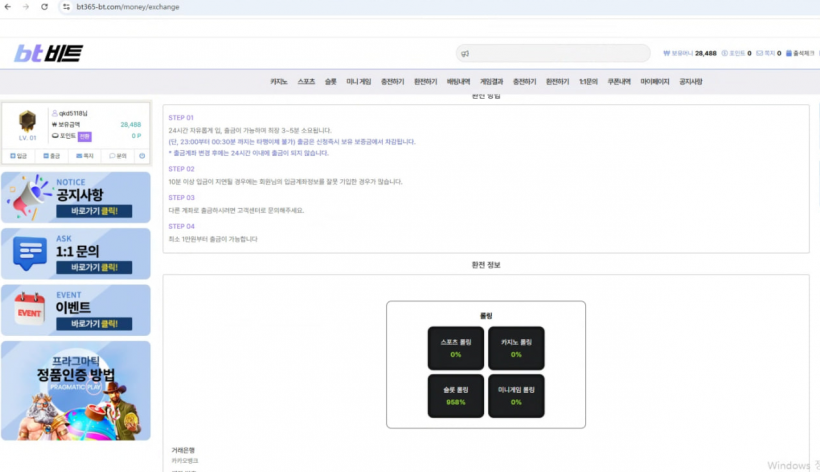Open 마이페이지 in the navigation menu
This screenshot has width=820, height=472.
pos(654,82)
